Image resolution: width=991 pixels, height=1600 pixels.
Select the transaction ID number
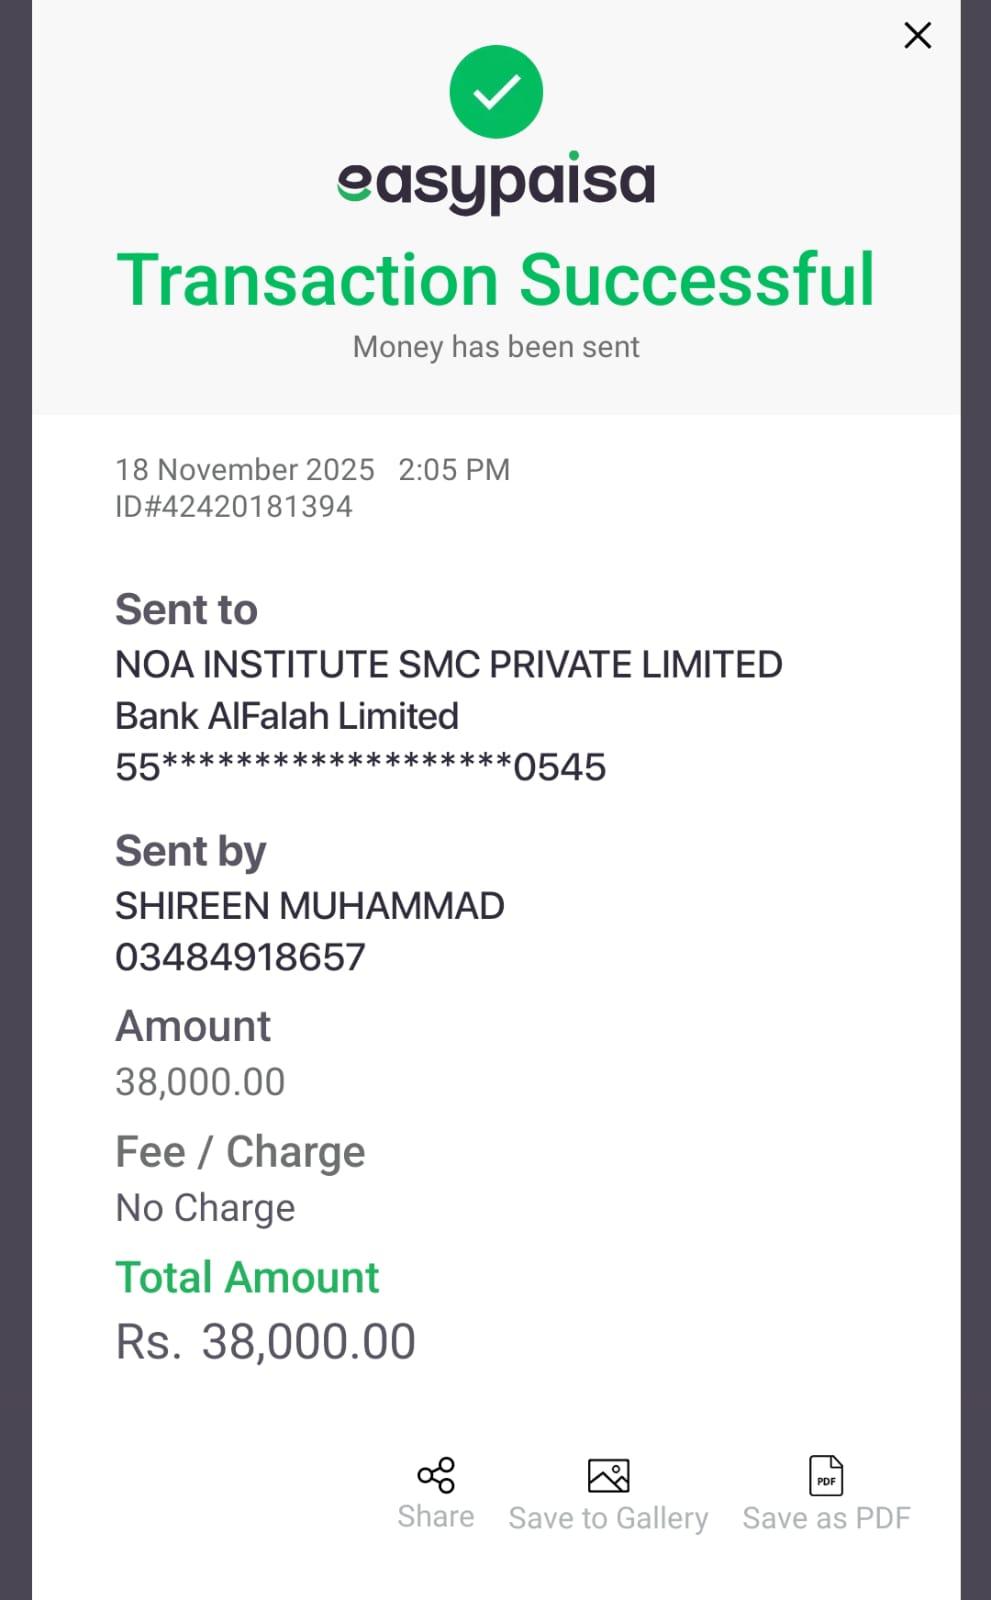point(234,506)
